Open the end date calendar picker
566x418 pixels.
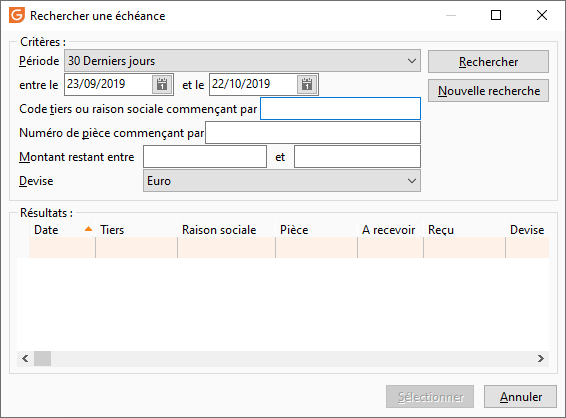pos(307,84)
